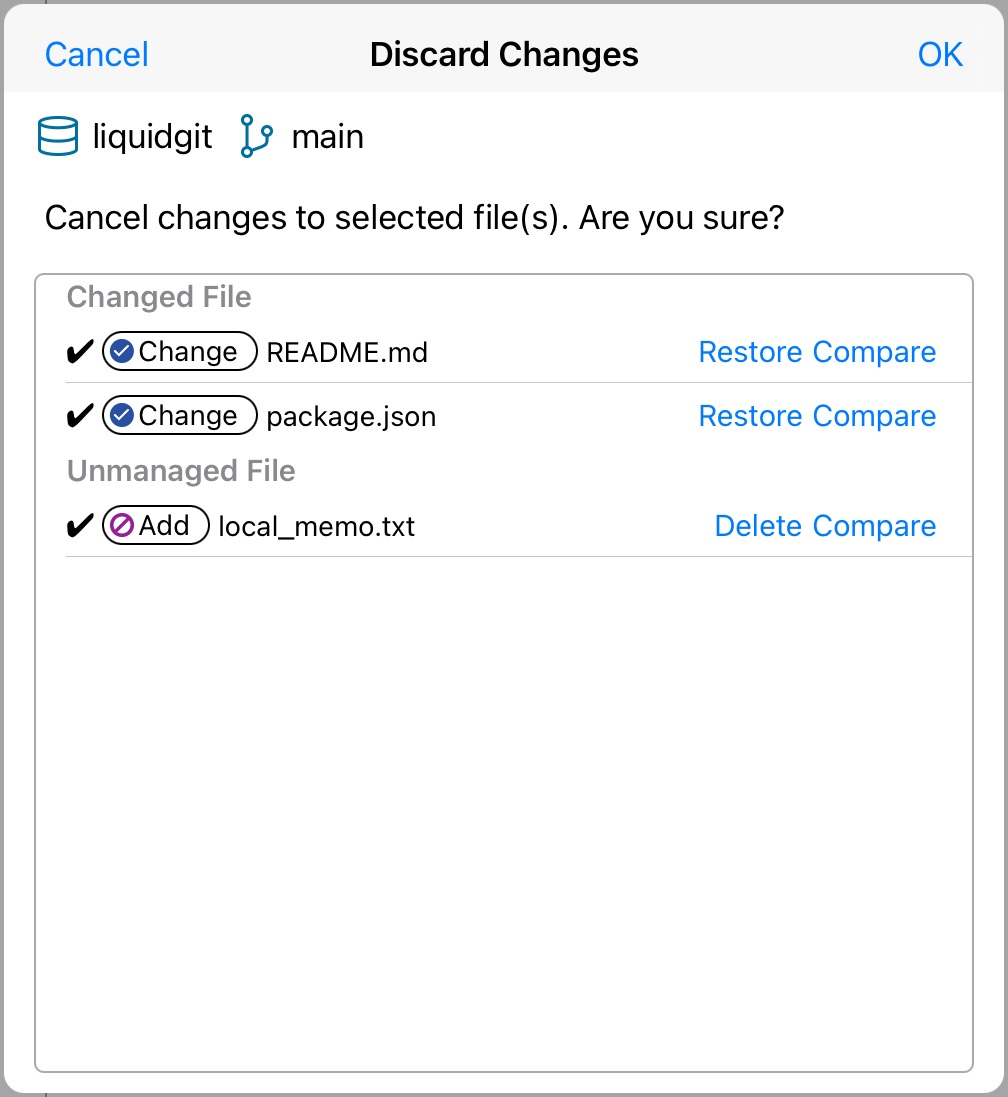The height and width of the screenshot is (1097, 1008).
Task: Click the blue check icon in package.json's Change badge
Action: pos(124,416)
